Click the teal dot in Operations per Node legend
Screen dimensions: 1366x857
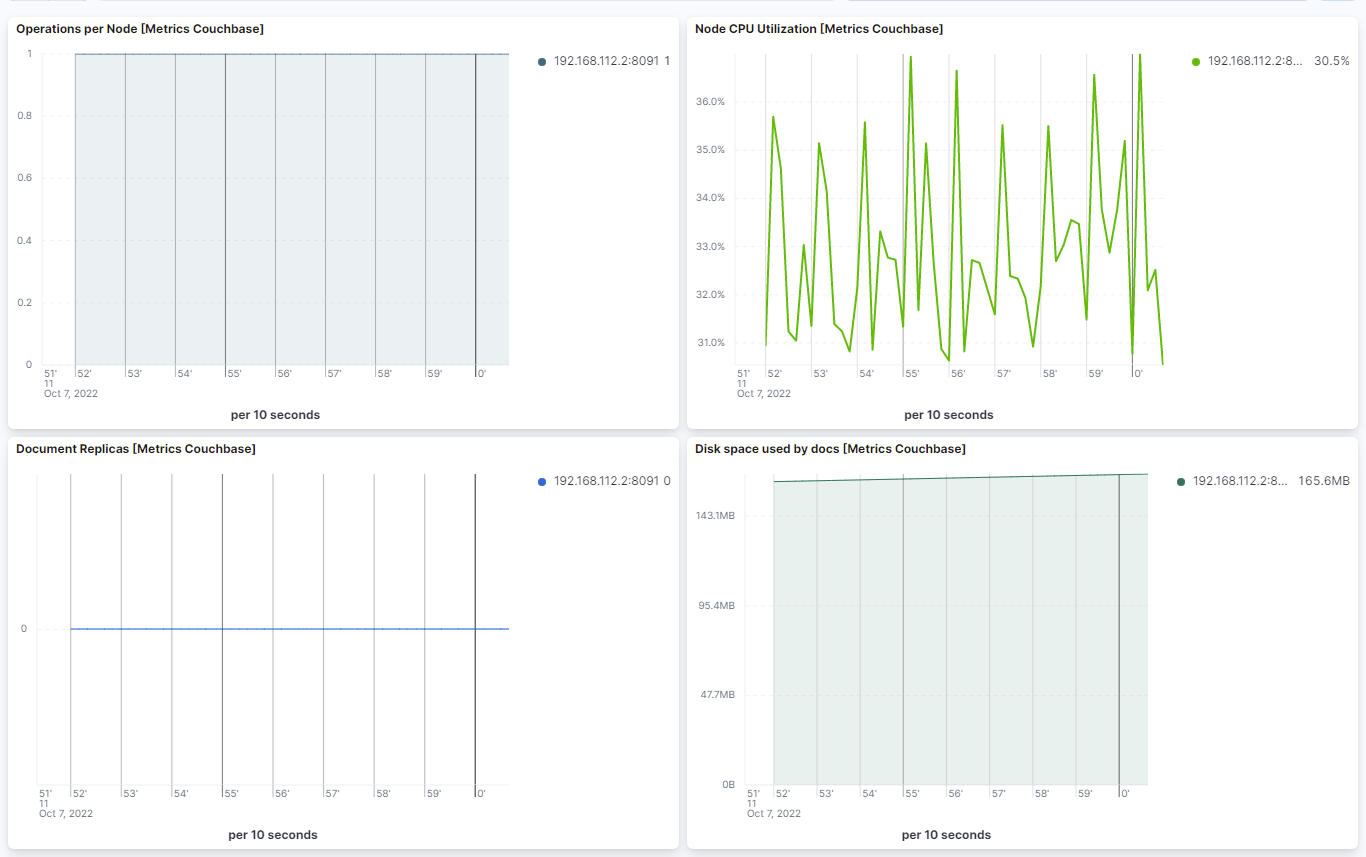(540, 60)
